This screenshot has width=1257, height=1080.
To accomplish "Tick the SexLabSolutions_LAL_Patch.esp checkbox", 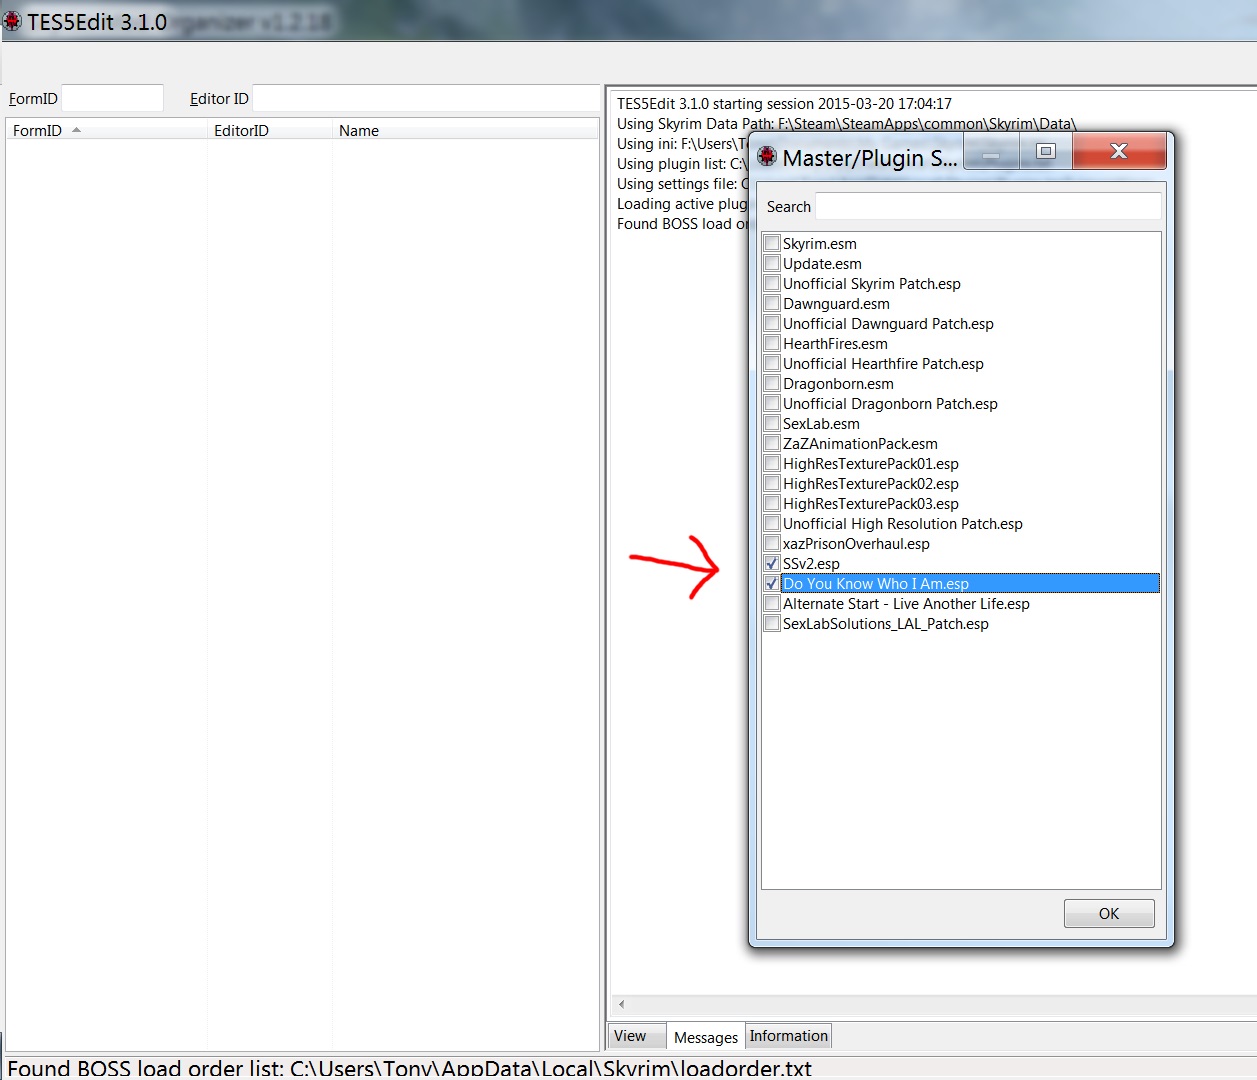I will pyautogui.click(x=772, y=624).
